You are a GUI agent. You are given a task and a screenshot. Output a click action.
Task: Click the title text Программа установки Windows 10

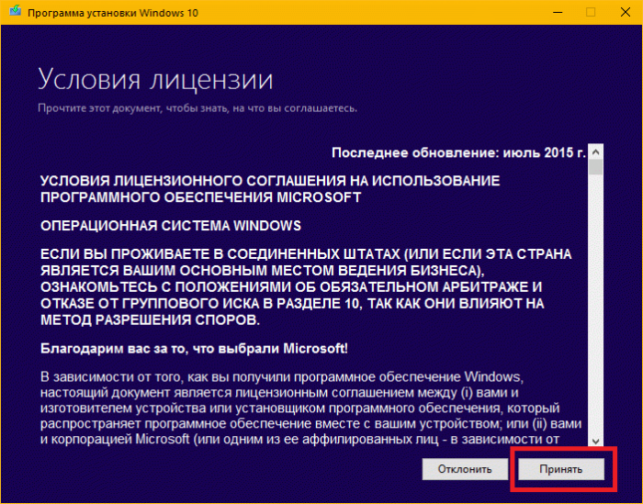[113, 13]
